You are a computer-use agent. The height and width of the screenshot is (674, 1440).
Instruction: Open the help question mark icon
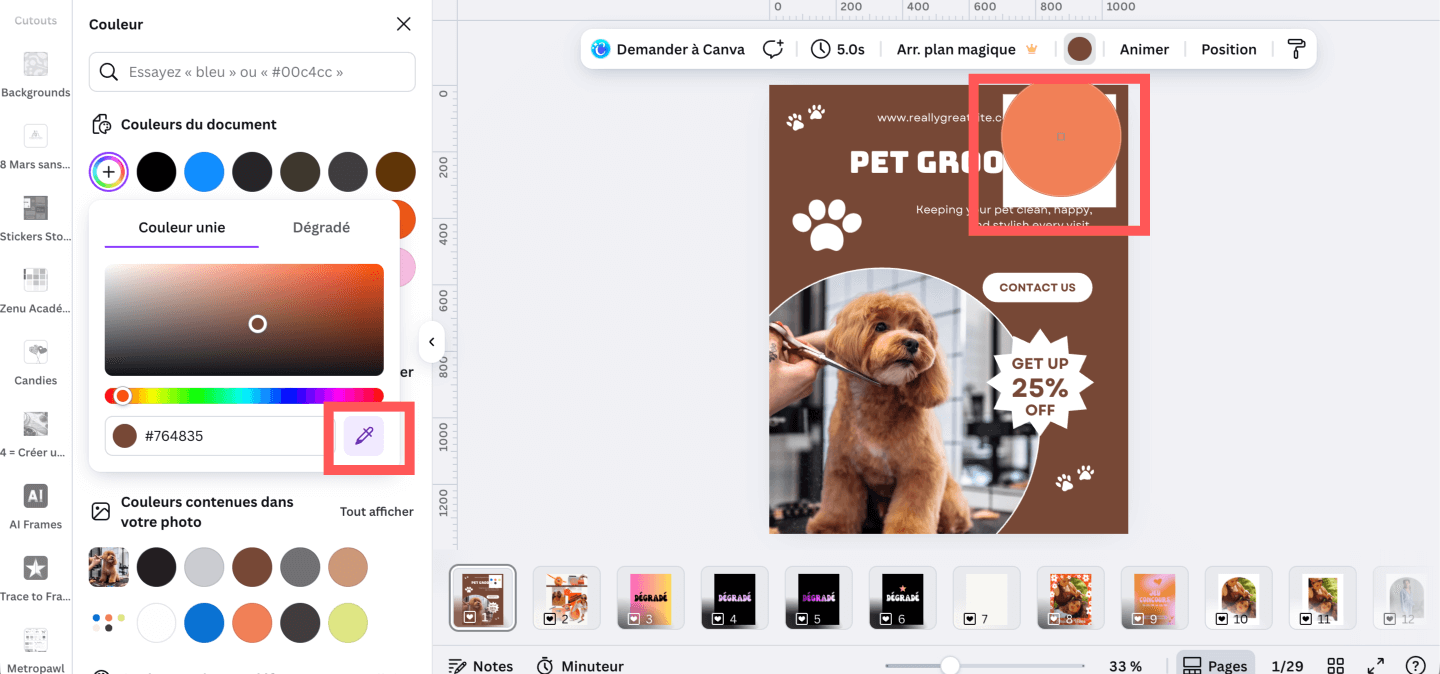coord(1416,663)
